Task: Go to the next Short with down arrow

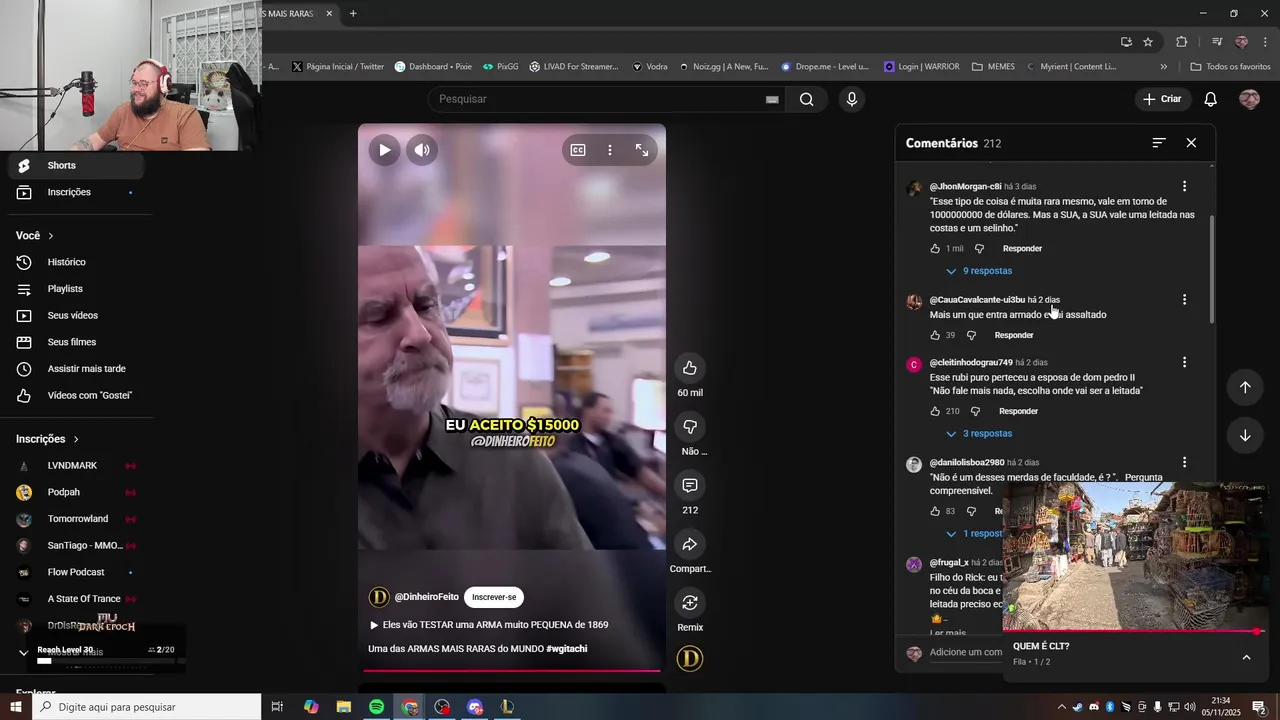Action: pos(1245,435)
